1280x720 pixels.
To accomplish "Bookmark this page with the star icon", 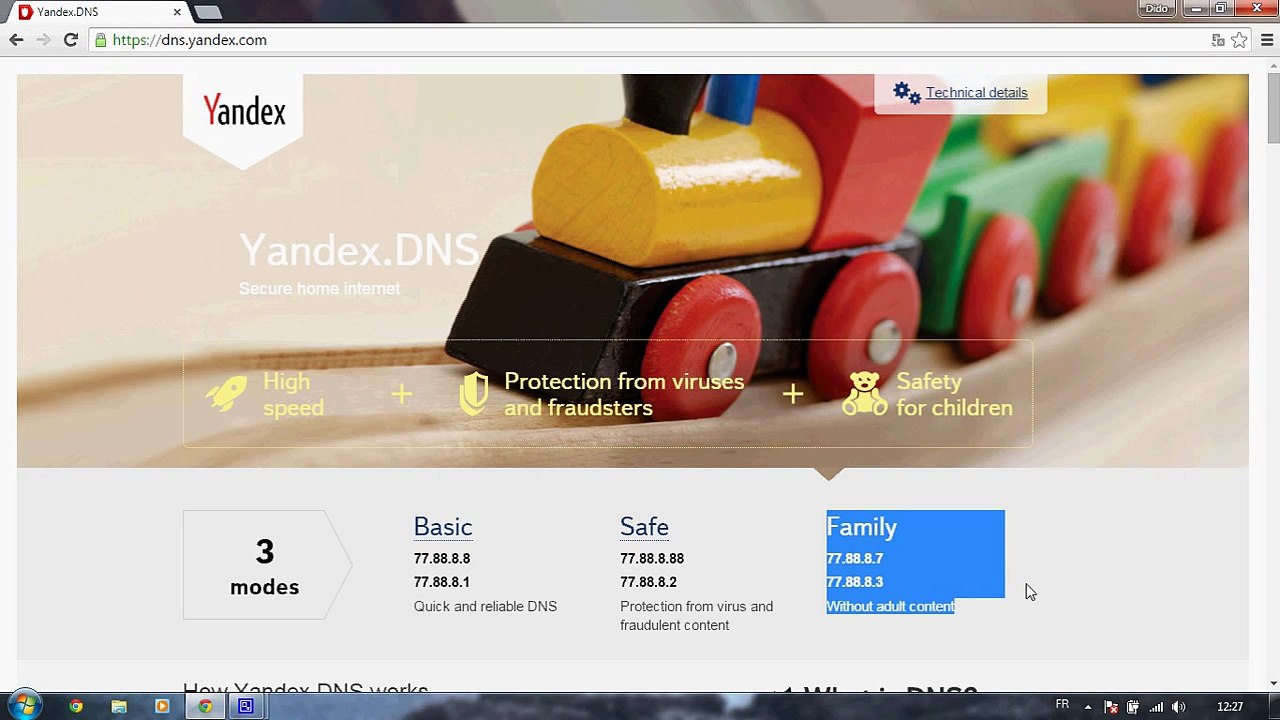I will [1239, 40].
